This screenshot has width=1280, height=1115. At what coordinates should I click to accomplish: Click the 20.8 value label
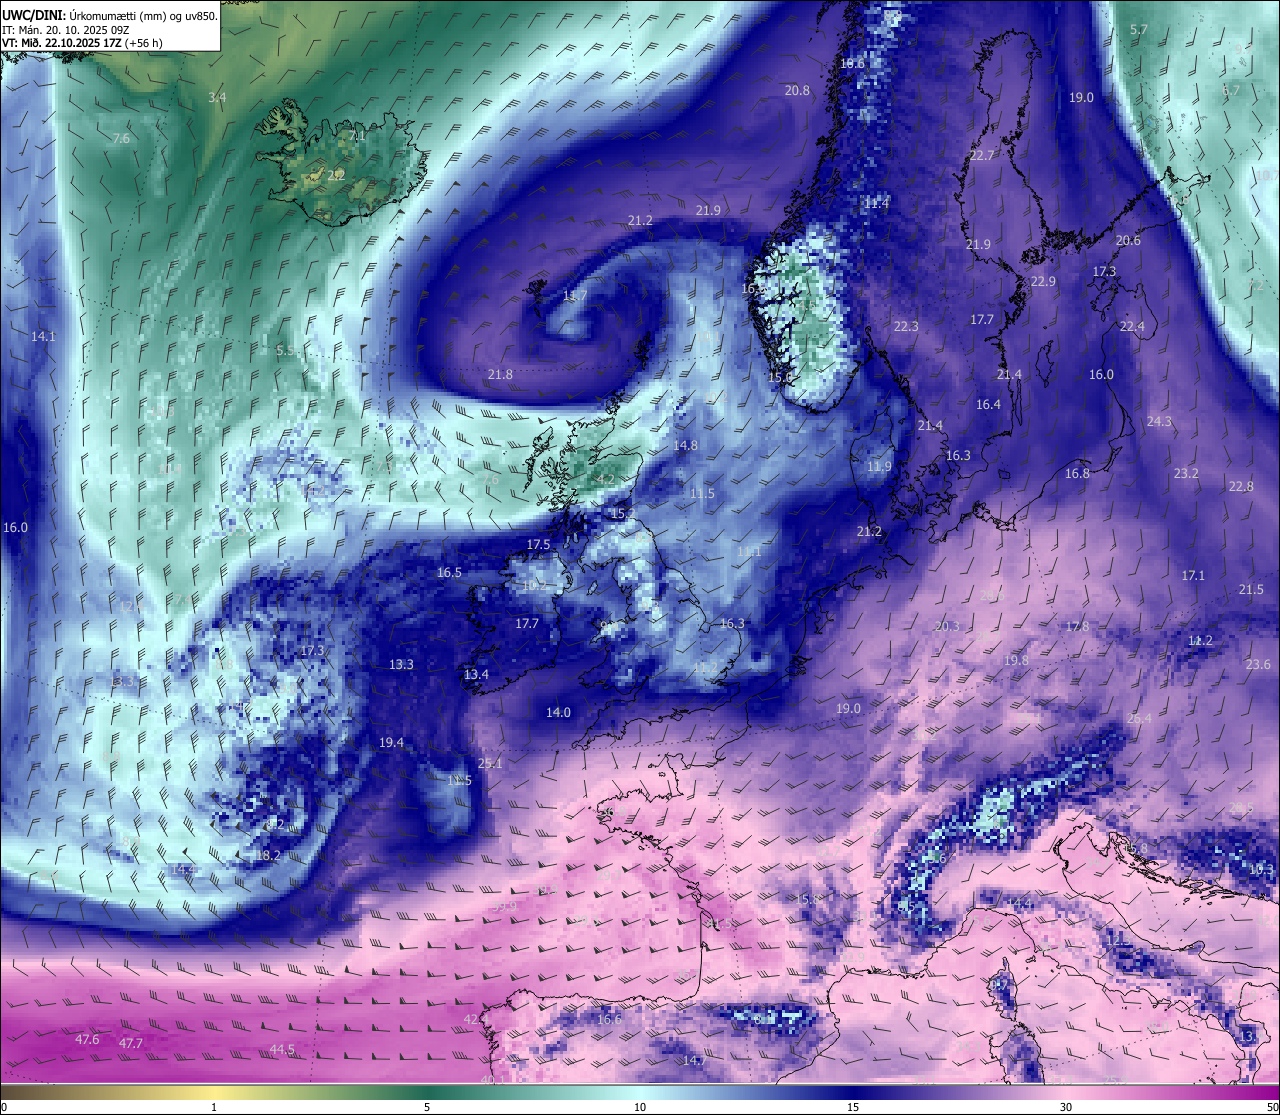[x=797, y=91]
